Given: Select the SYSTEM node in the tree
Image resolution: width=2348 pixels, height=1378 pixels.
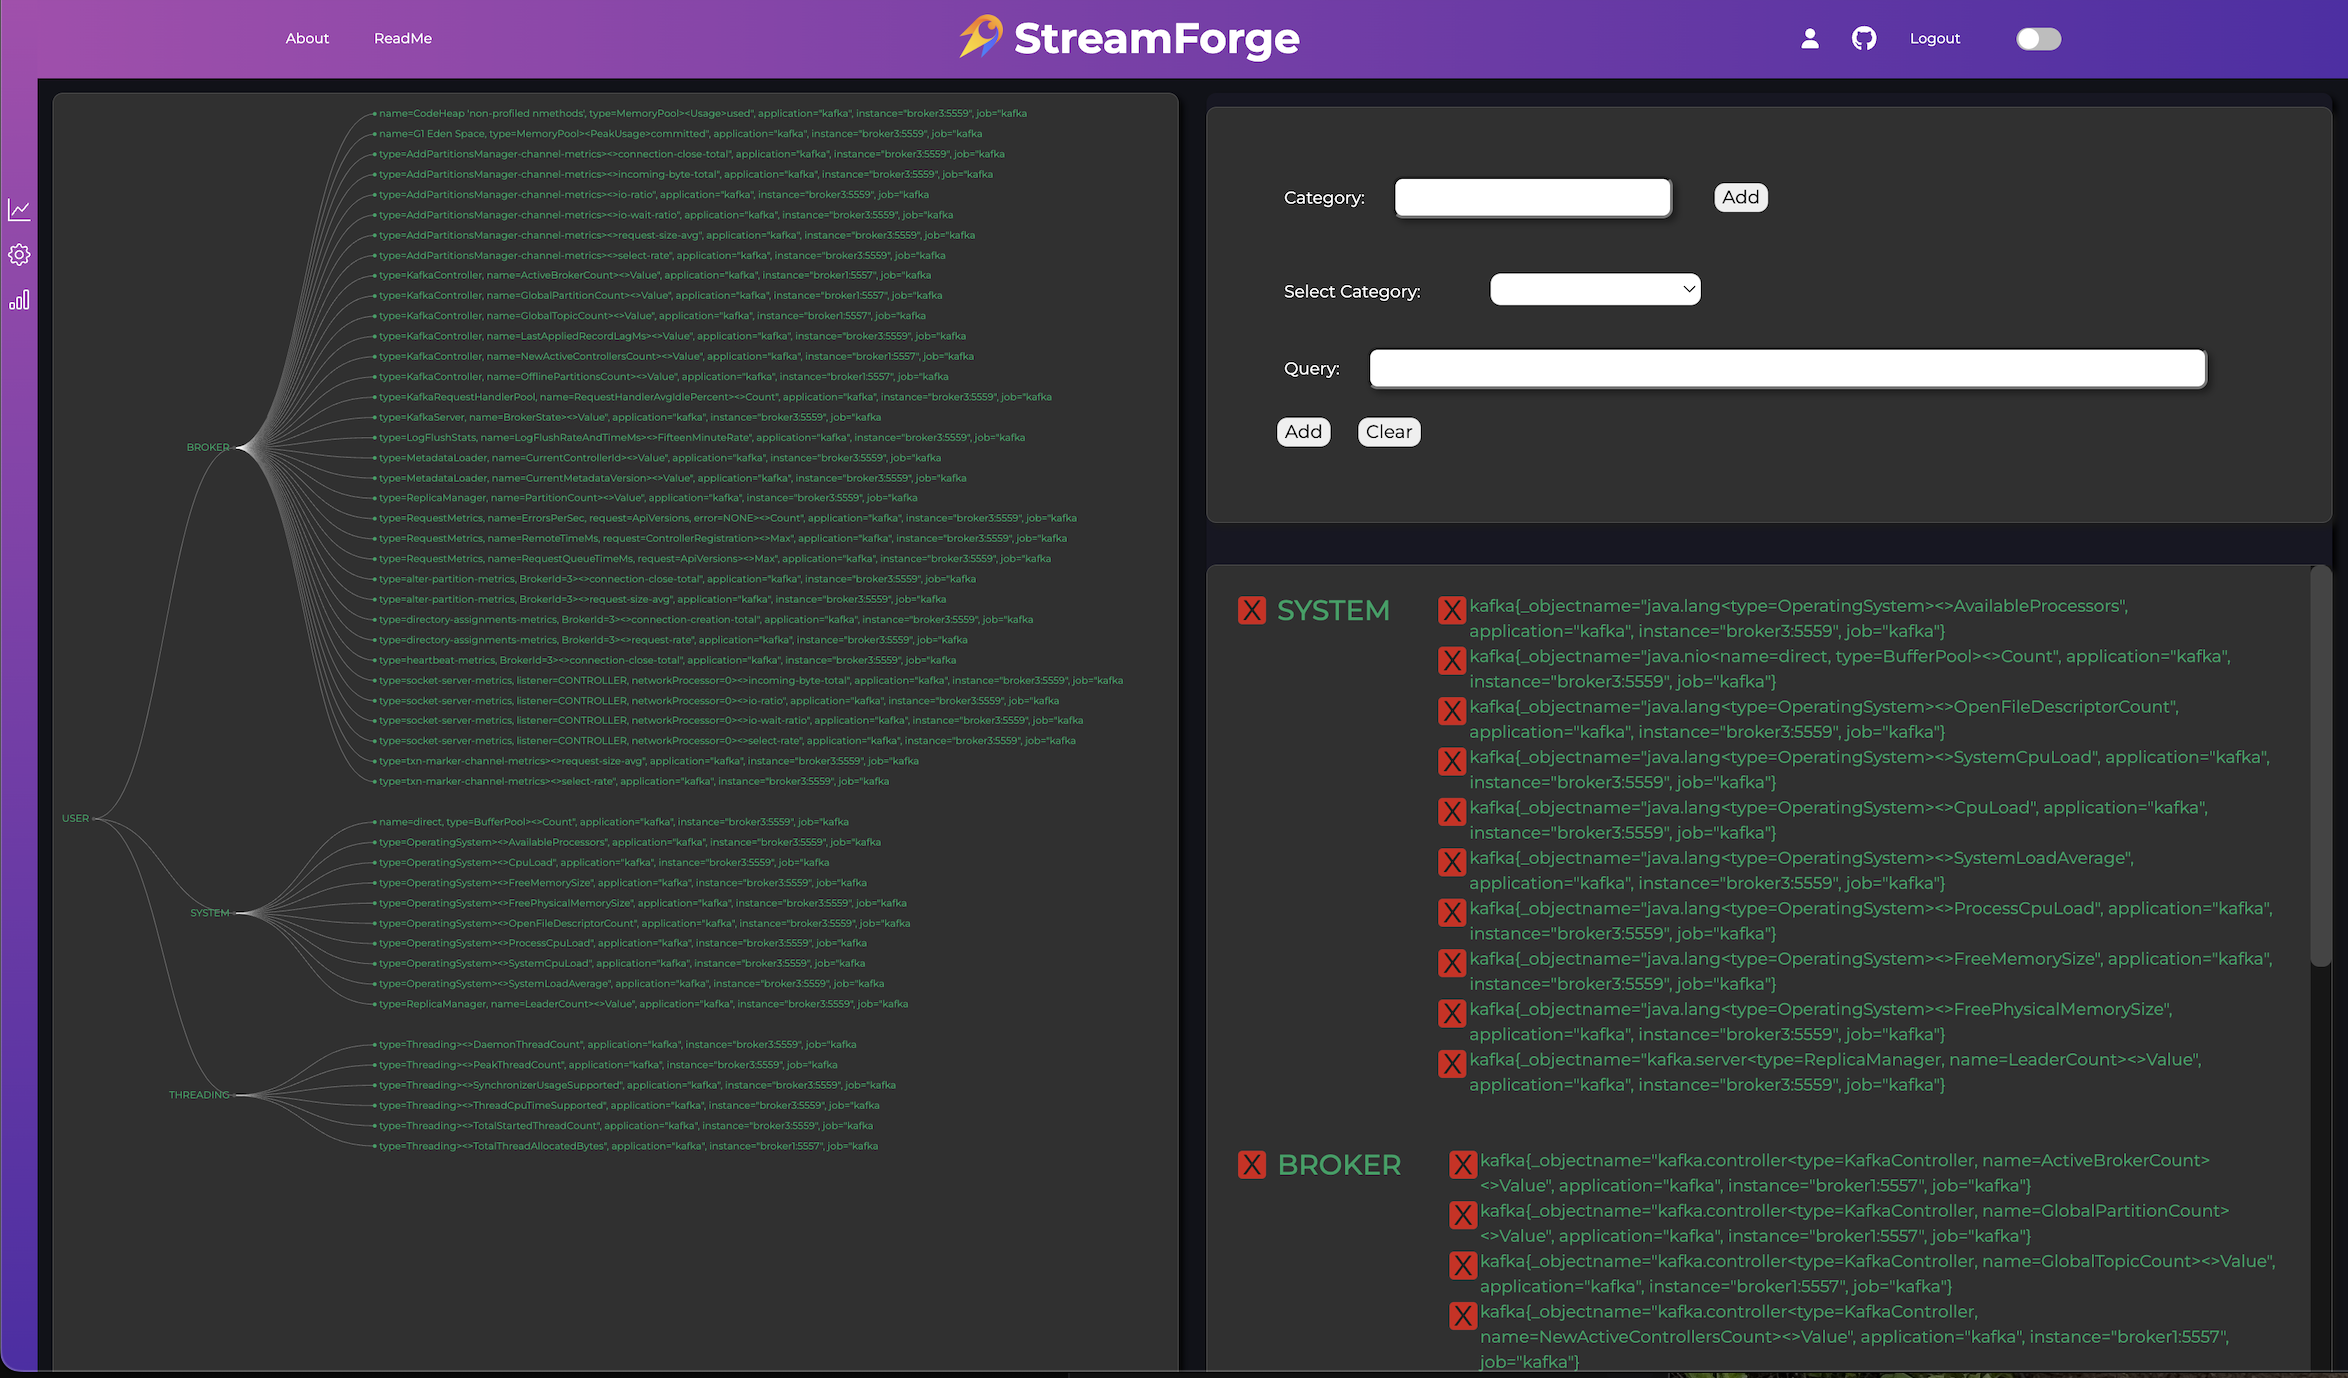Looking at the screenshot, I should (x=210, y=913).
